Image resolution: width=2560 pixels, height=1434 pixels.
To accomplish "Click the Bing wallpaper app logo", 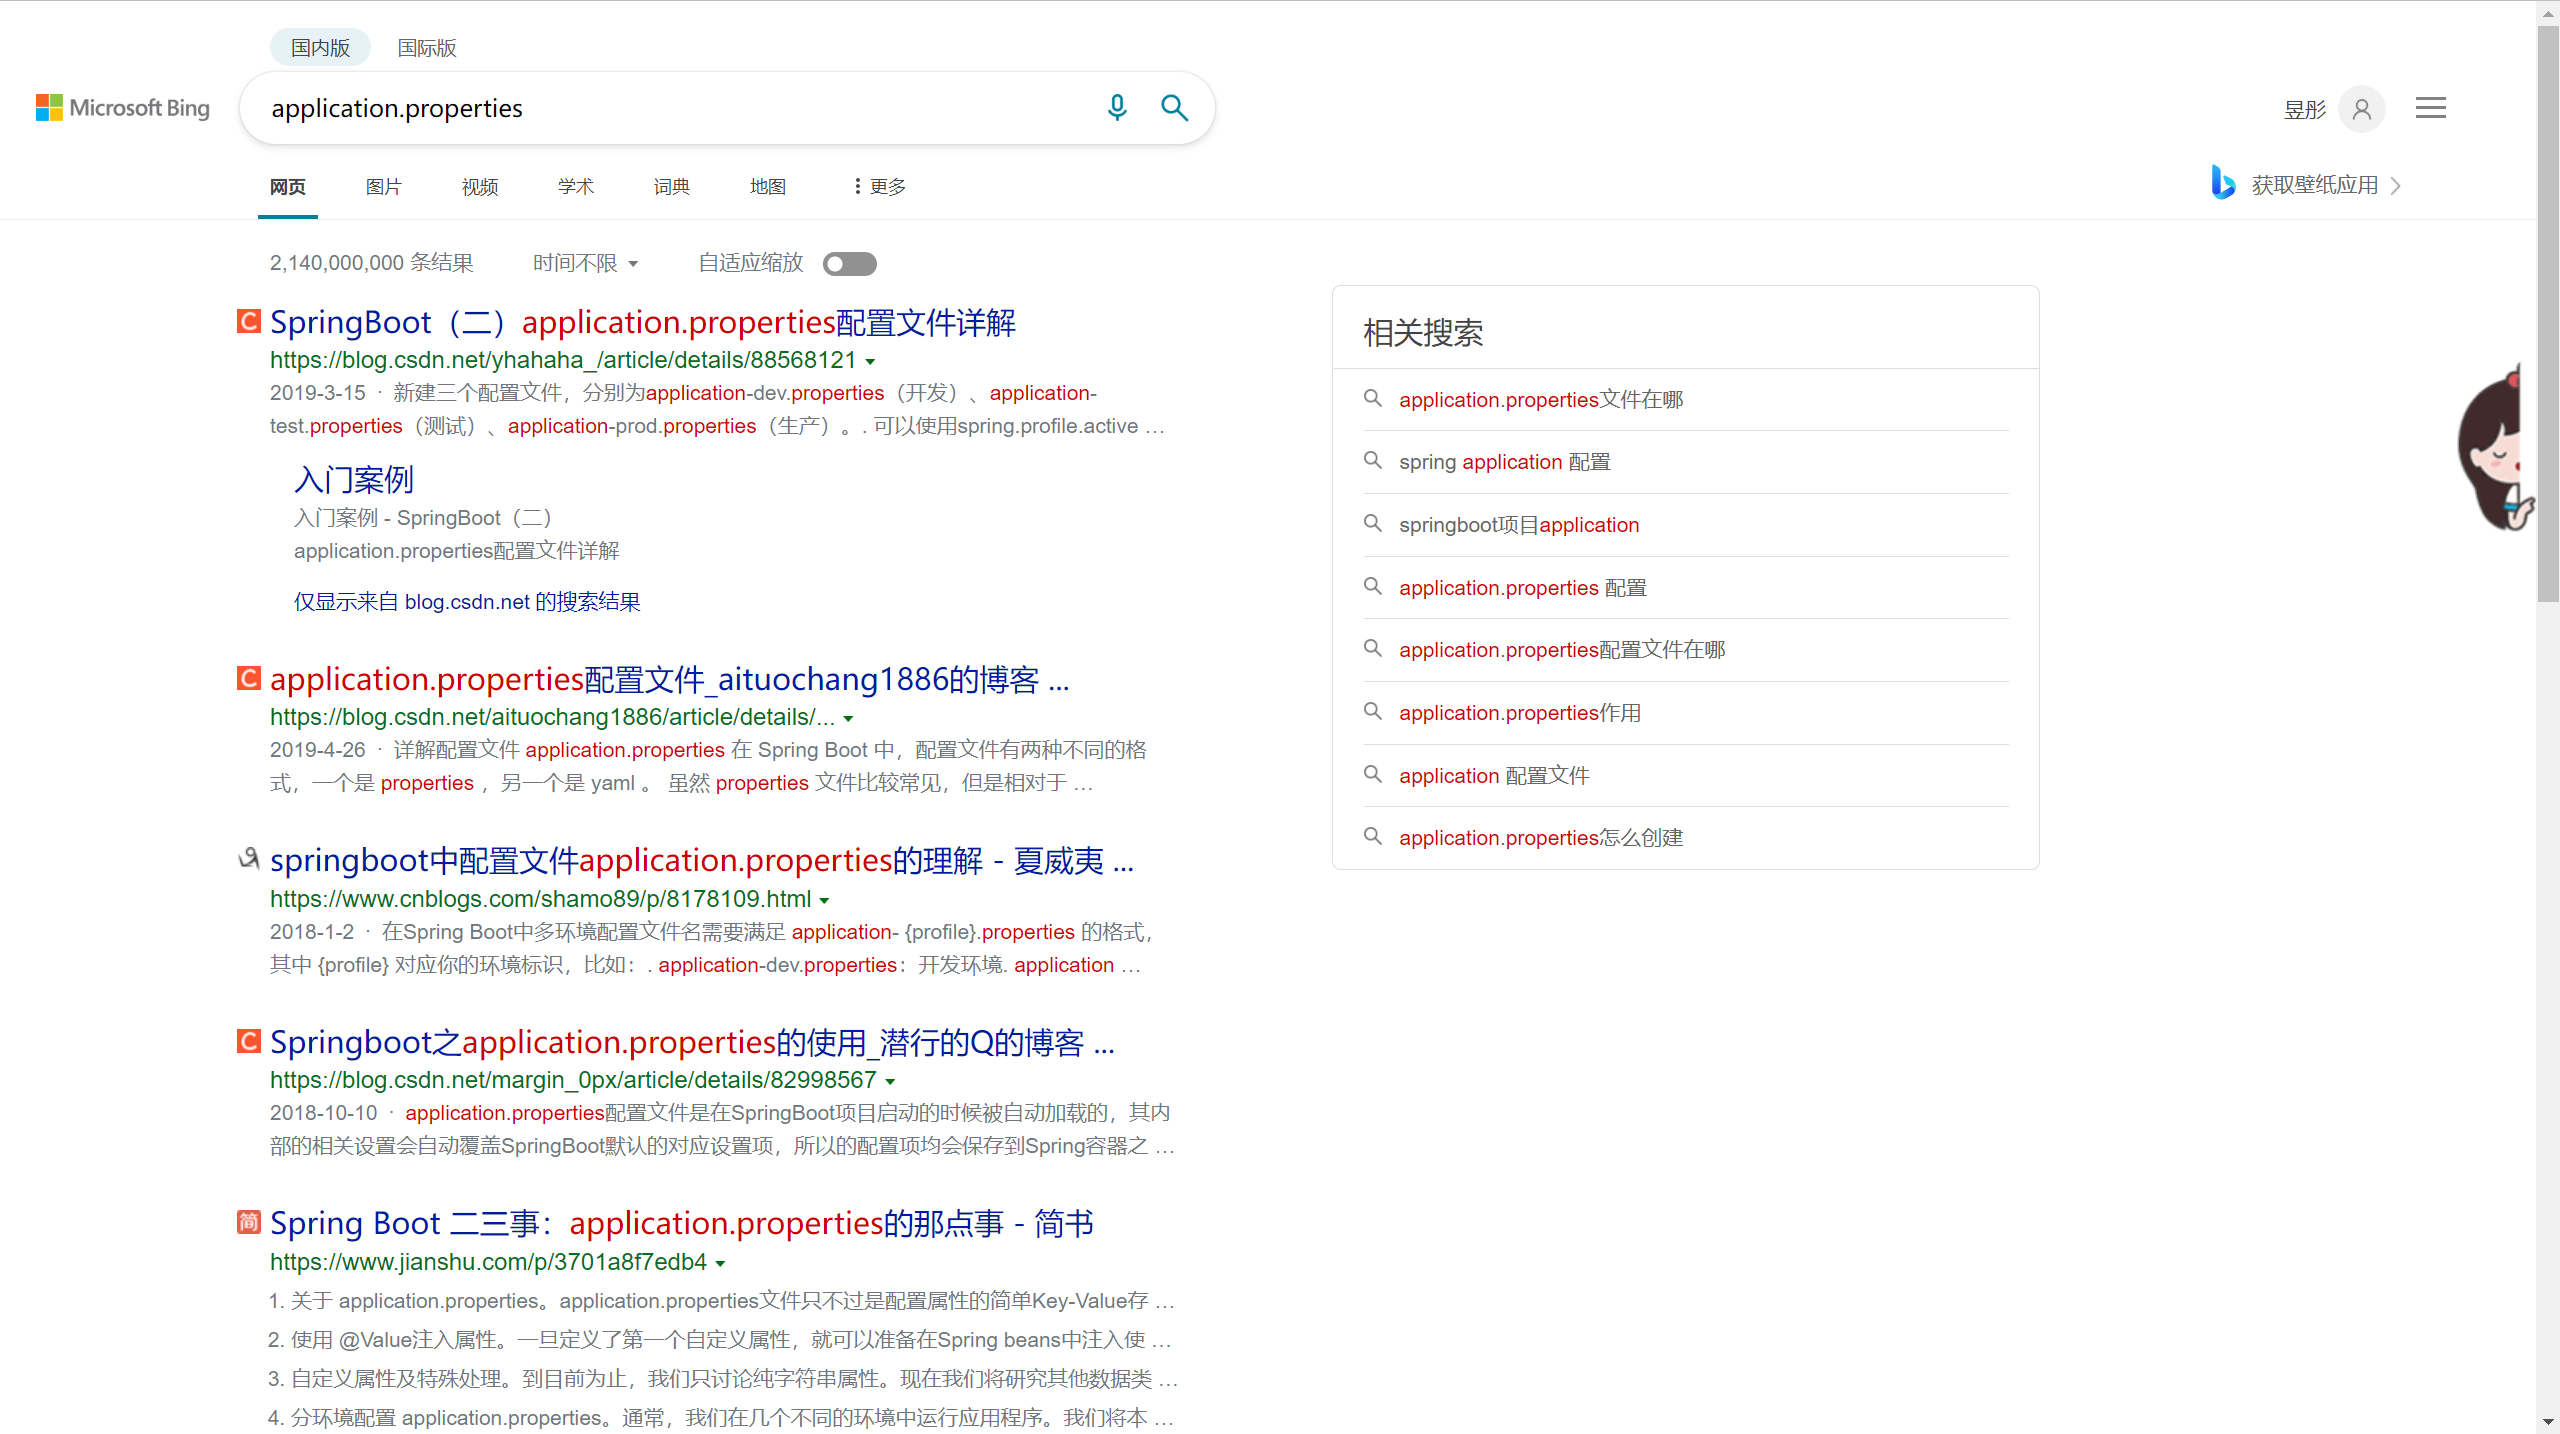I will (x=2222, y=183).
